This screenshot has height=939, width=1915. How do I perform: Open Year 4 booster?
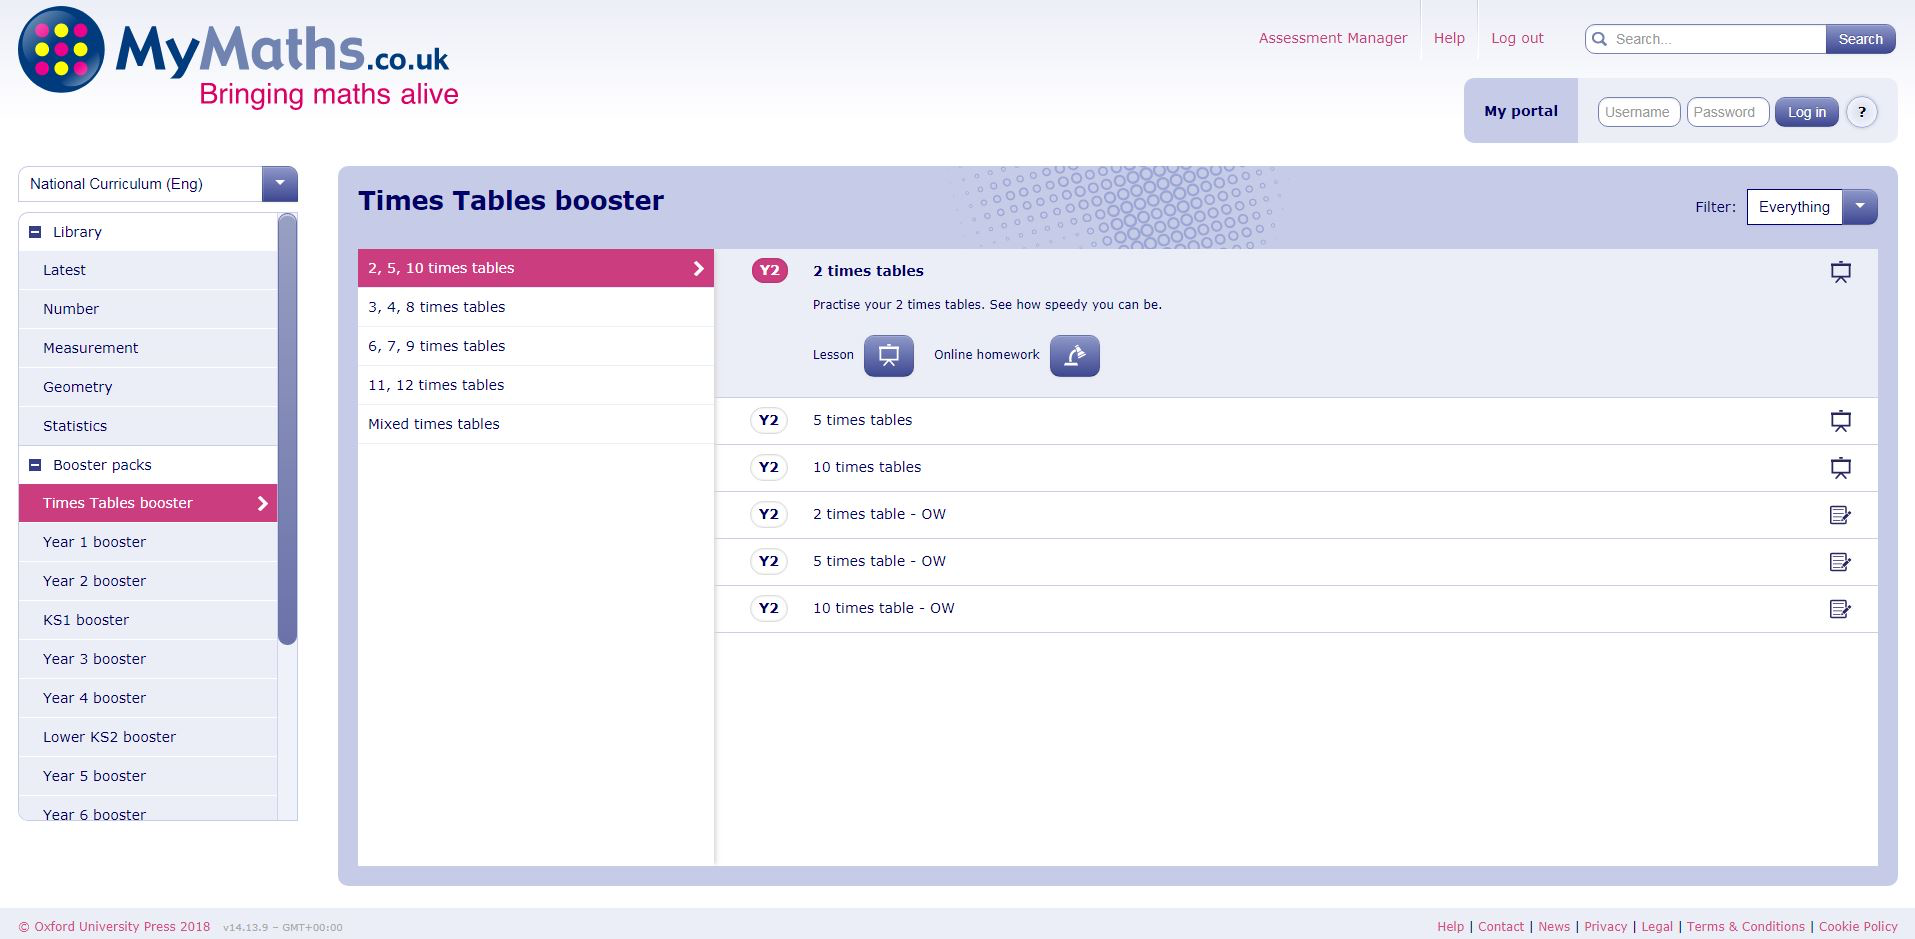coord(148,698)
